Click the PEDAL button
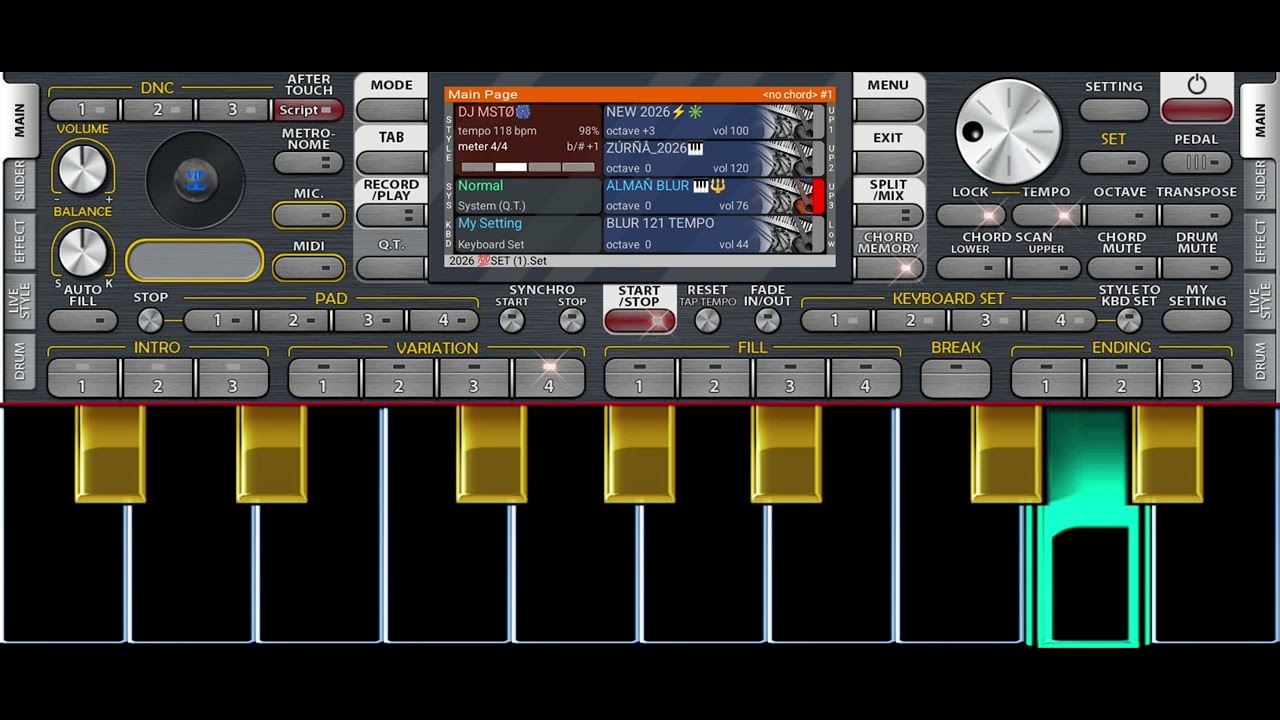 point(1197,162)
